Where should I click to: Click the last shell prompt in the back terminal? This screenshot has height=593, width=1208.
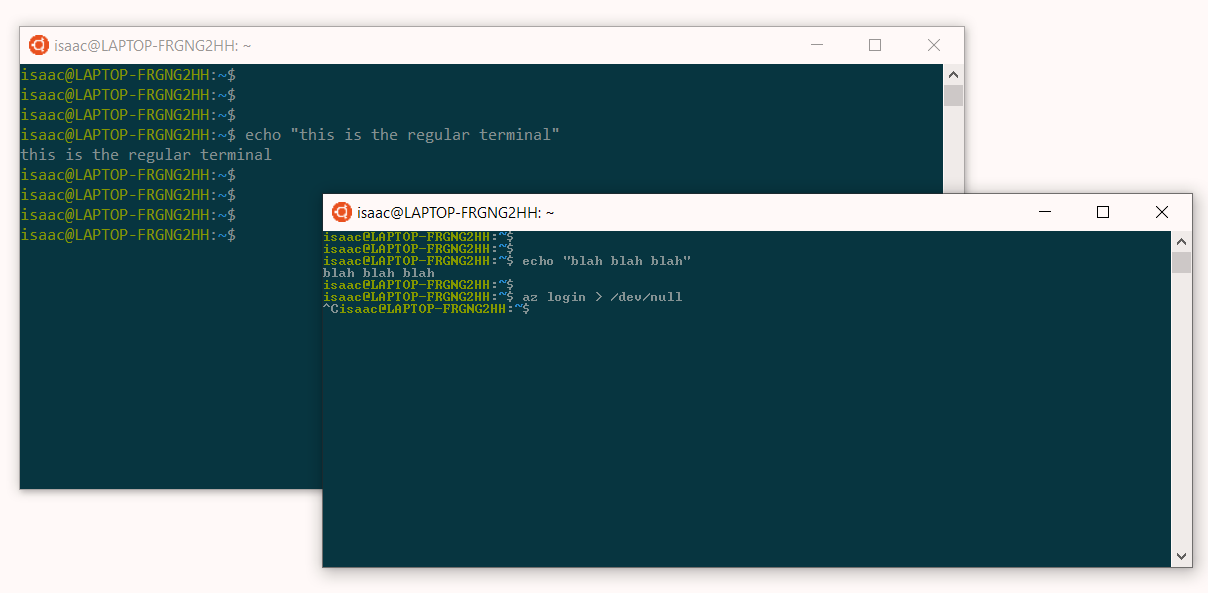[128, 234]
